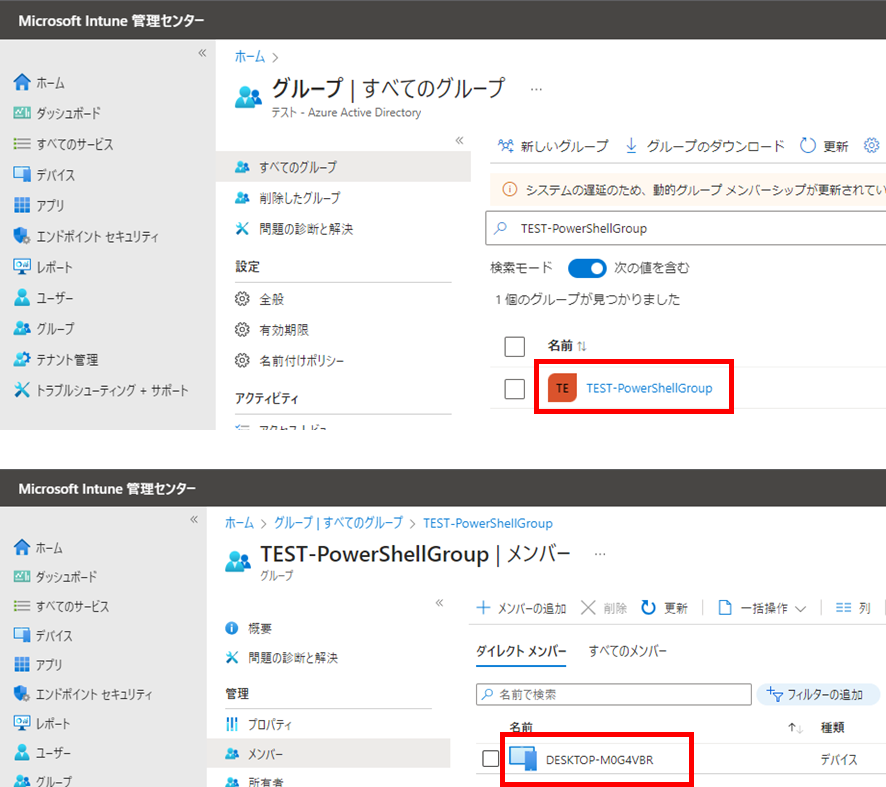
Task: Open the ellipsis menu beside すべてのグループ title
Action: click(536, 89)
